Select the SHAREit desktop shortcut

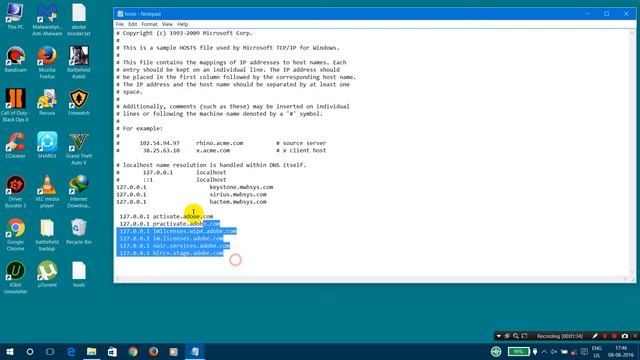47,146
